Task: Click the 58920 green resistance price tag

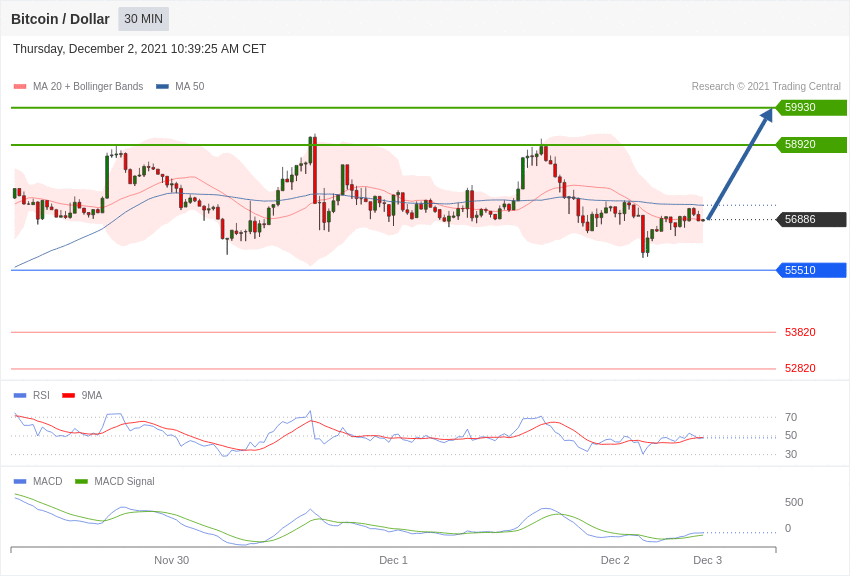Action: pyautogui.click(x=811, y=145)
